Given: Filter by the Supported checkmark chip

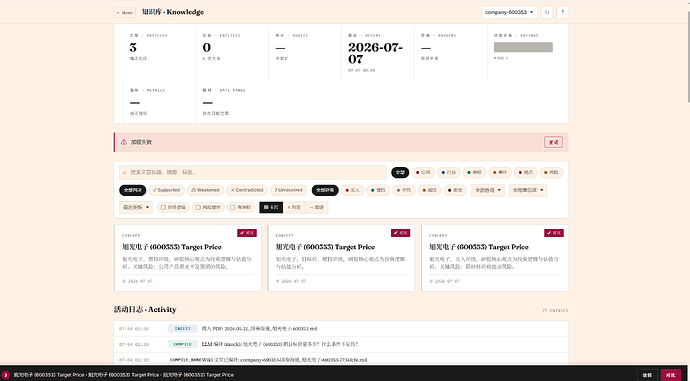Looking at the screenshot, I should 167,190.
